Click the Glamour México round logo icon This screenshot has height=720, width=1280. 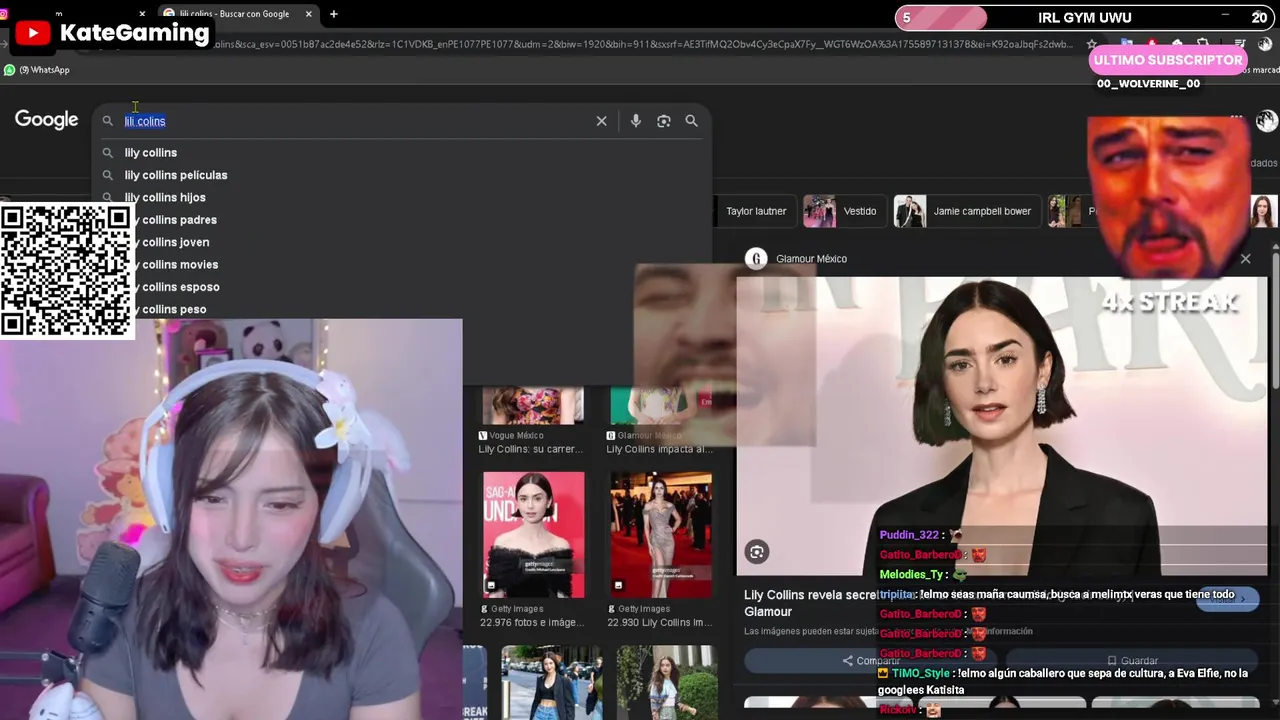tap(756, 259)
